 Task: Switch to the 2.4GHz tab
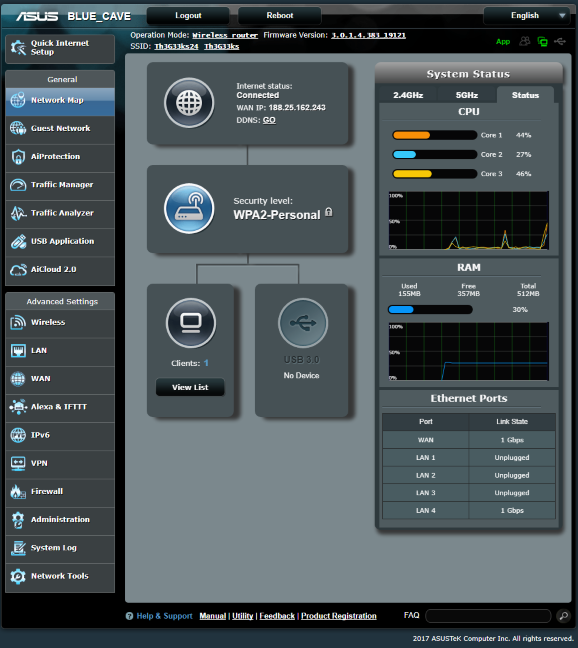click(x=408, y=95)
